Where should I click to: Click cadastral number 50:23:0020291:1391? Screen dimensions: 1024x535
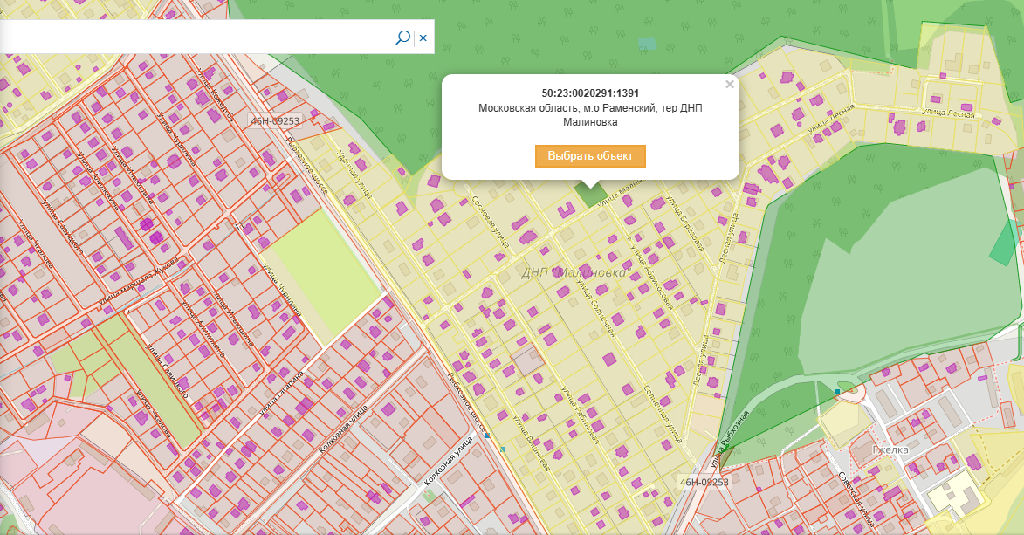click(589, 94)
